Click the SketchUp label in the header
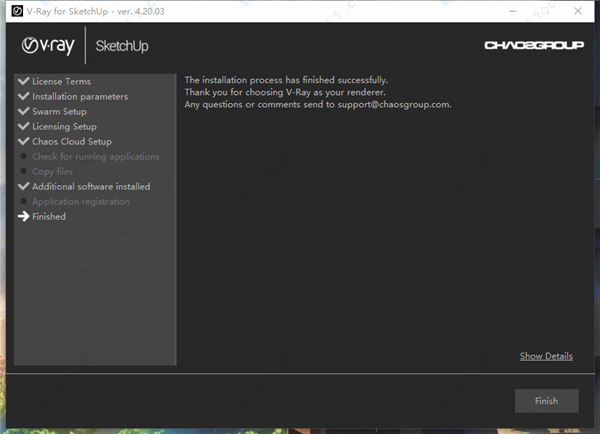The image size is (600, 434). click(x=123, y=46)
